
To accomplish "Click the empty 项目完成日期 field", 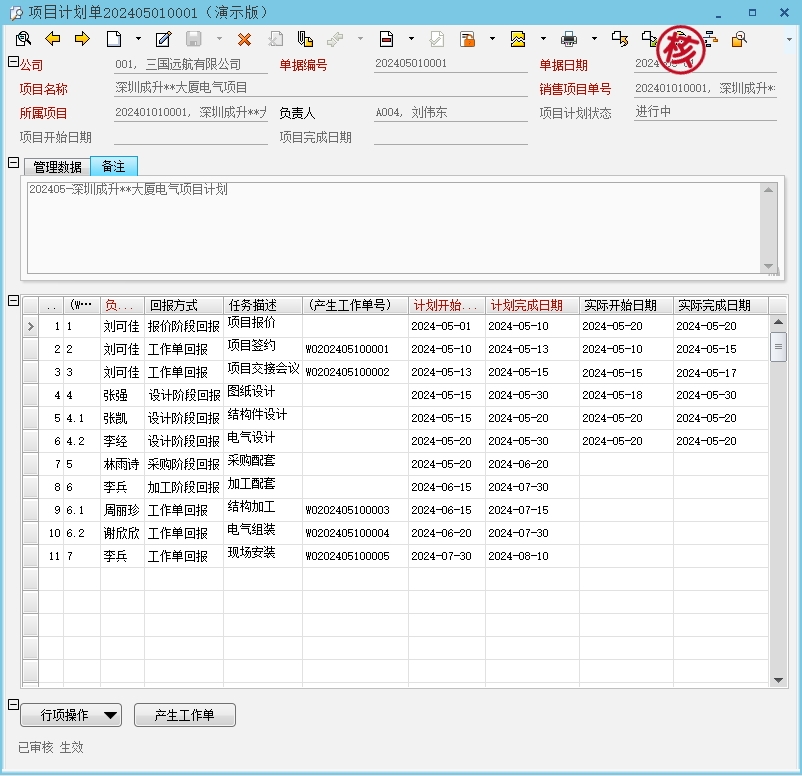I will click(451, 136).
